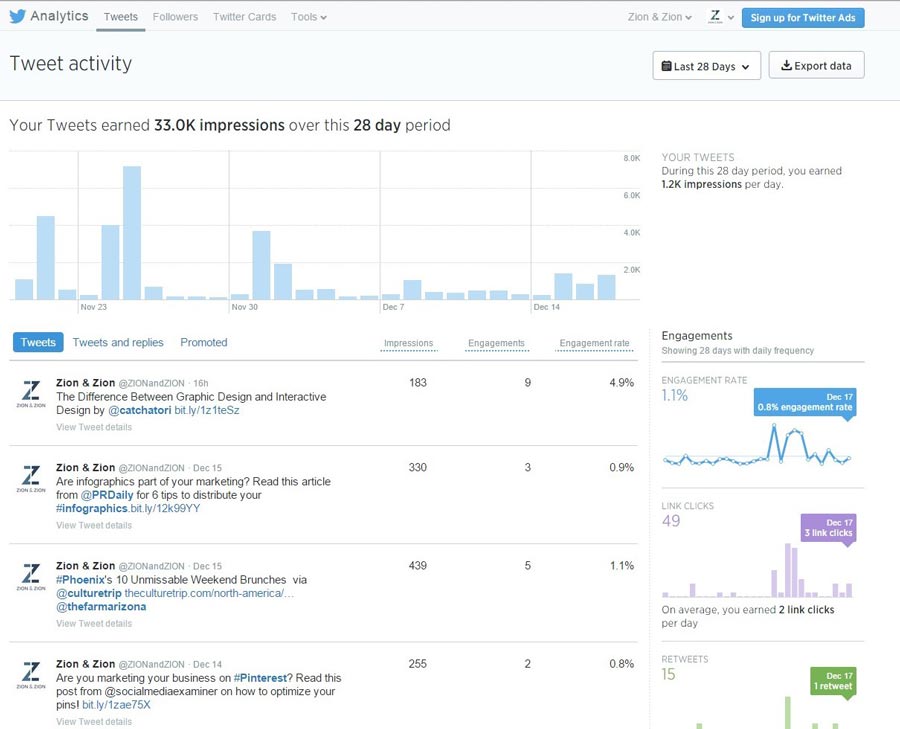Click the Dec 14 timestamp on Pinterest tweet
Image resolution: width=900 pixels, height=729 pixels.
(x=207, y=665)
